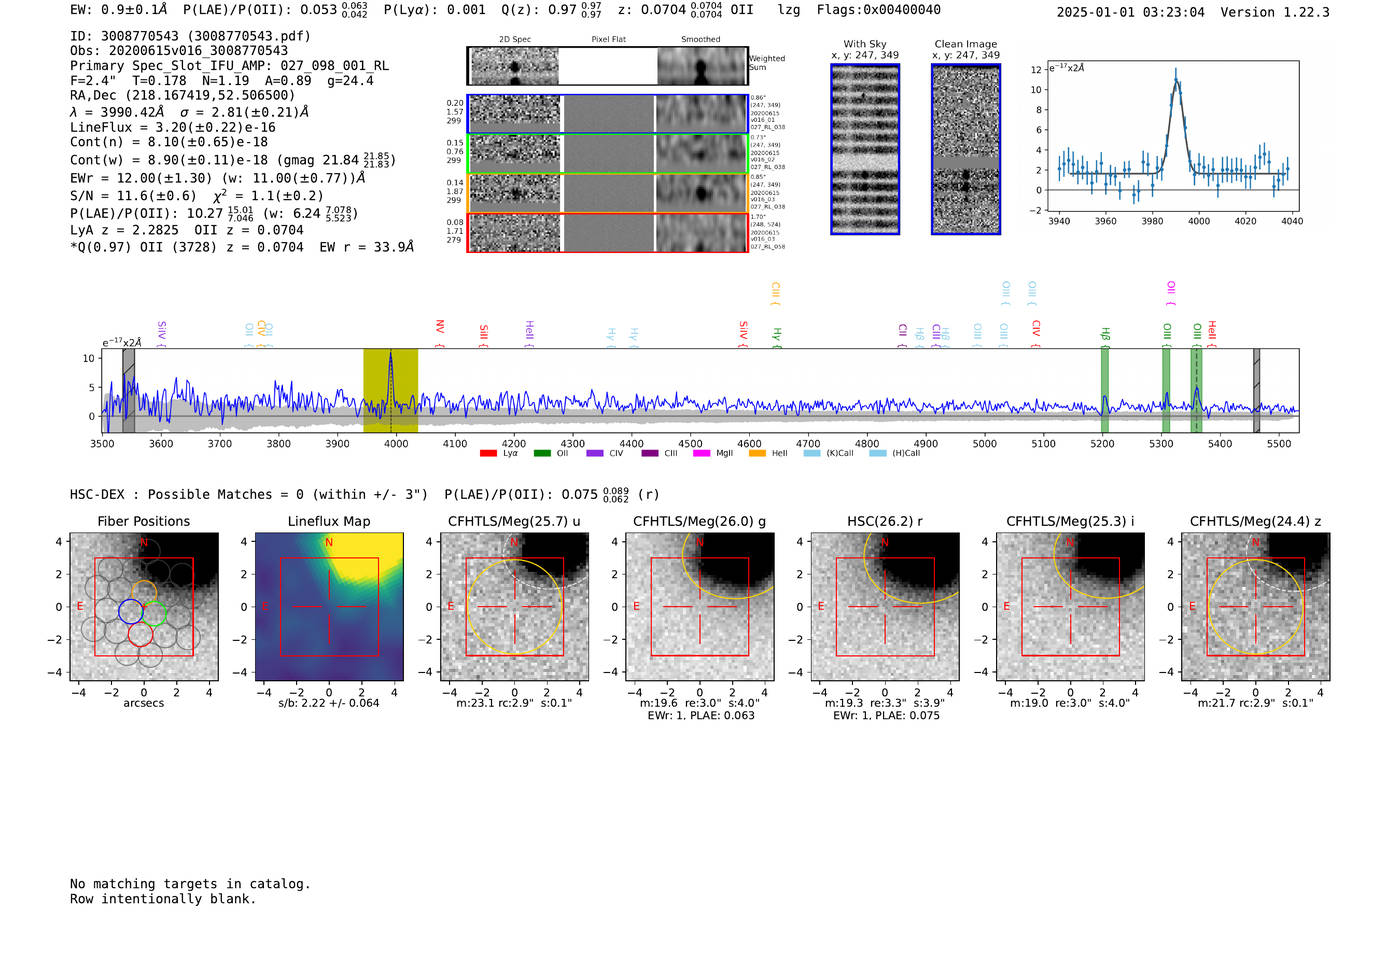Click the yellow highlighted band near 4000
The image size is (1400, 953).
(390, 390)
